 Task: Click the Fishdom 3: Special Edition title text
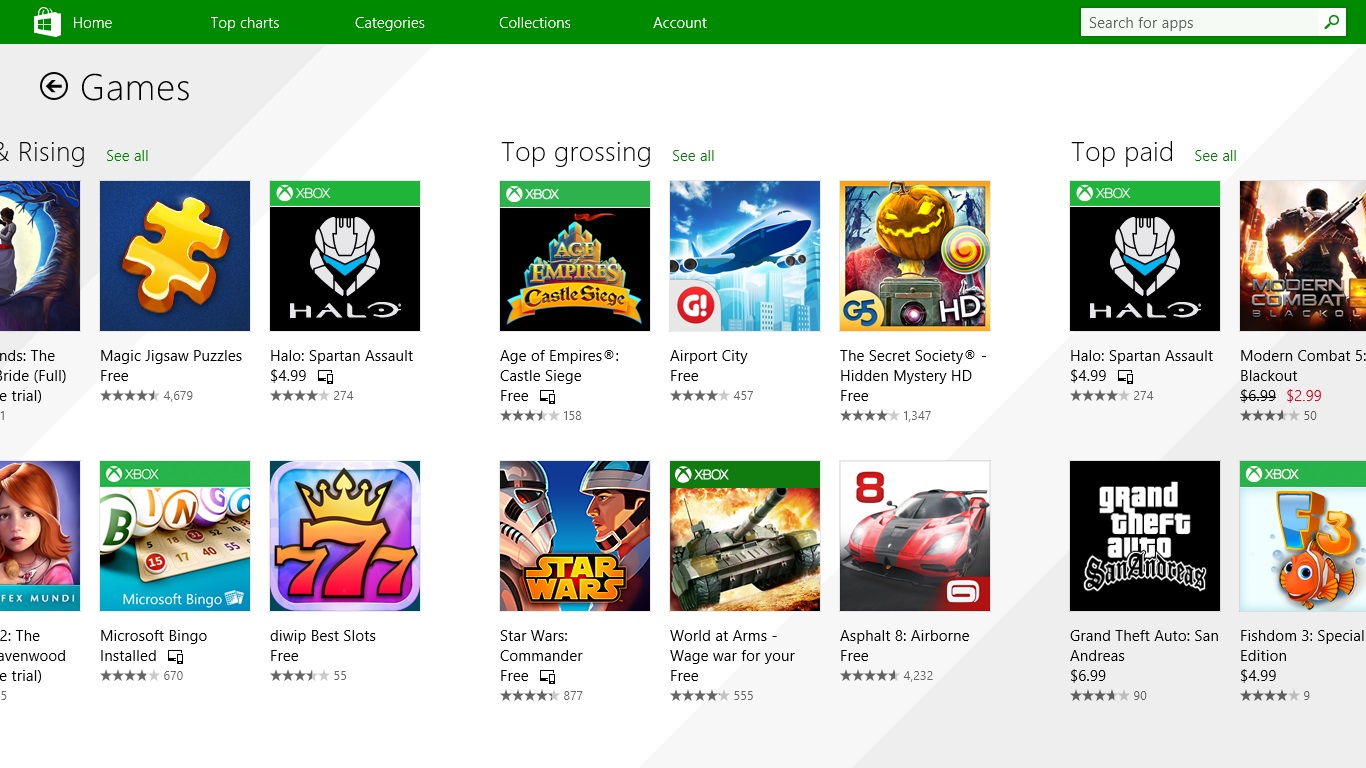pos(1302,646)
